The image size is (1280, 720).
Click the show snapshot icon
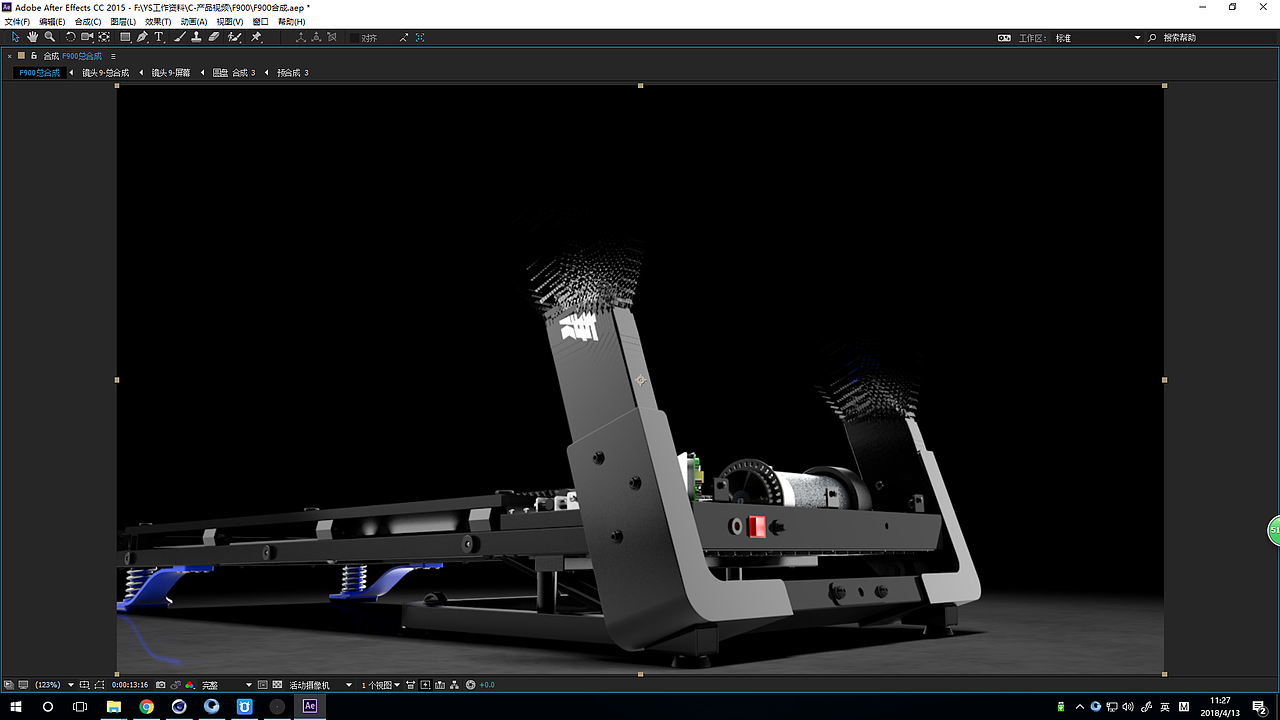176,685
